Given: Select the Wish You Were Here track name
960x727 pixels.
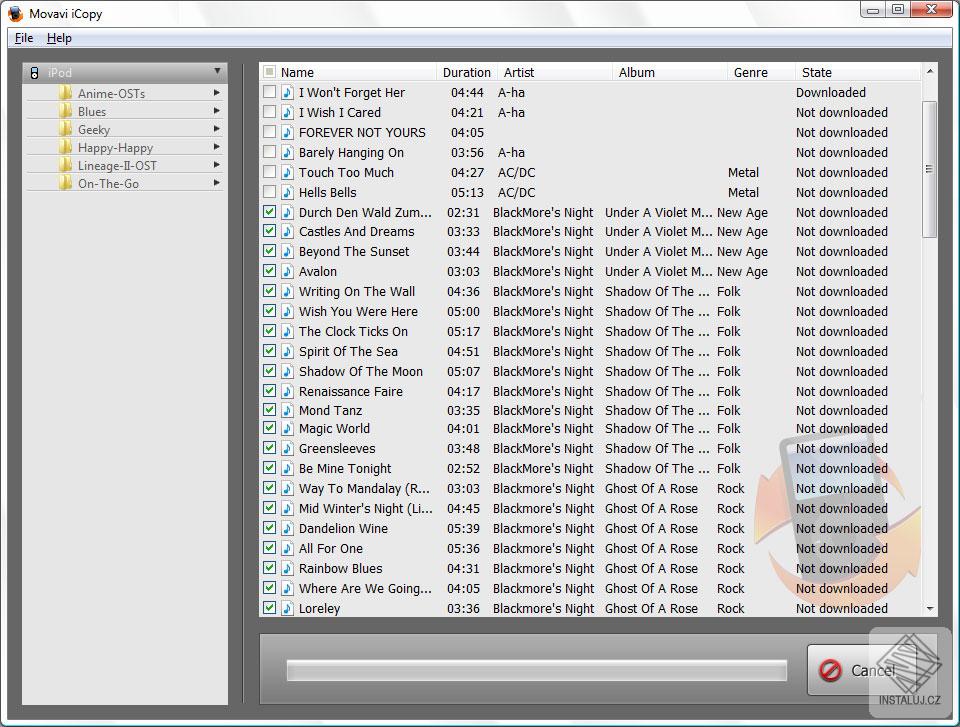Looking at the screenshot, I should [358, 312].
